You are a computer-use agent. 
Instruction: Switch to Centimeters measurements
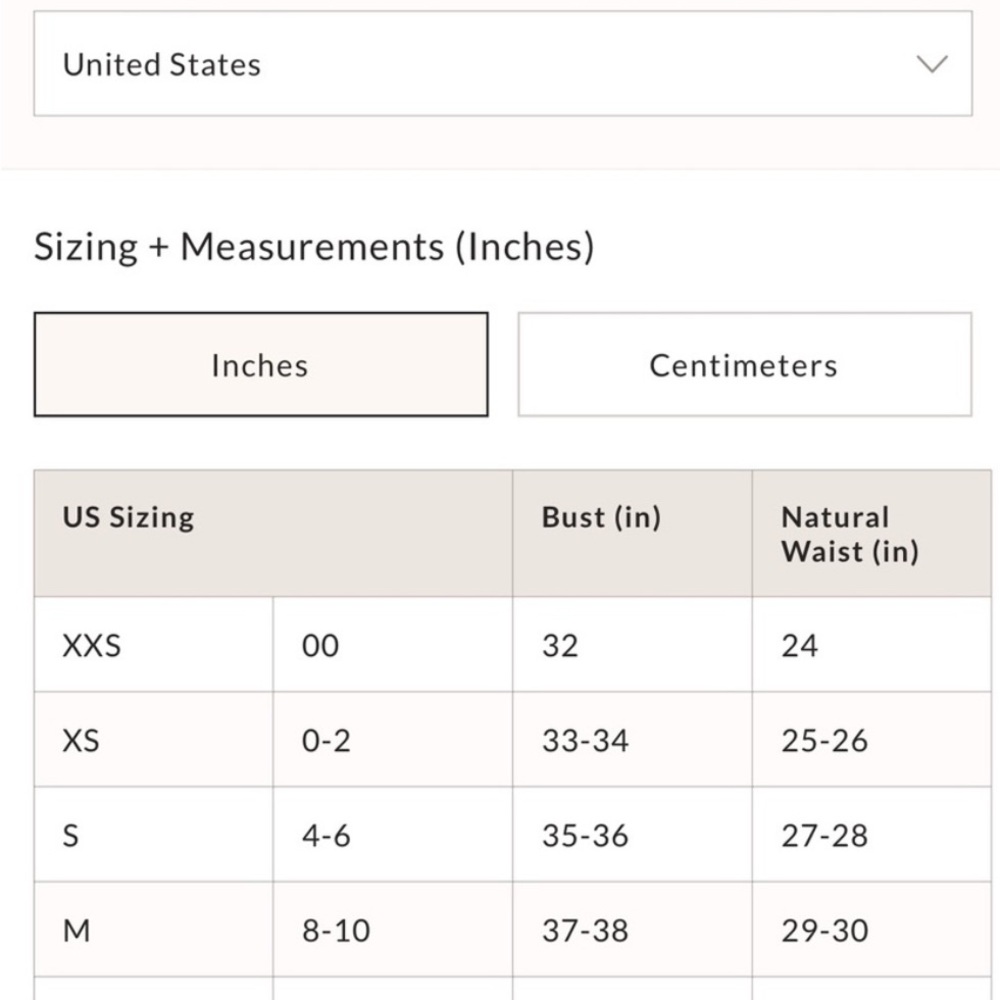pyautogui.click(x=744, y=365)
